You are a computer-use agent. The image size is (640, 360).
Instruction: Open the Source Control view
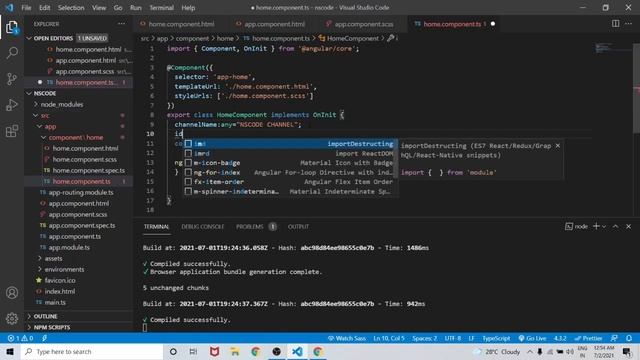(x=12, y=79)
